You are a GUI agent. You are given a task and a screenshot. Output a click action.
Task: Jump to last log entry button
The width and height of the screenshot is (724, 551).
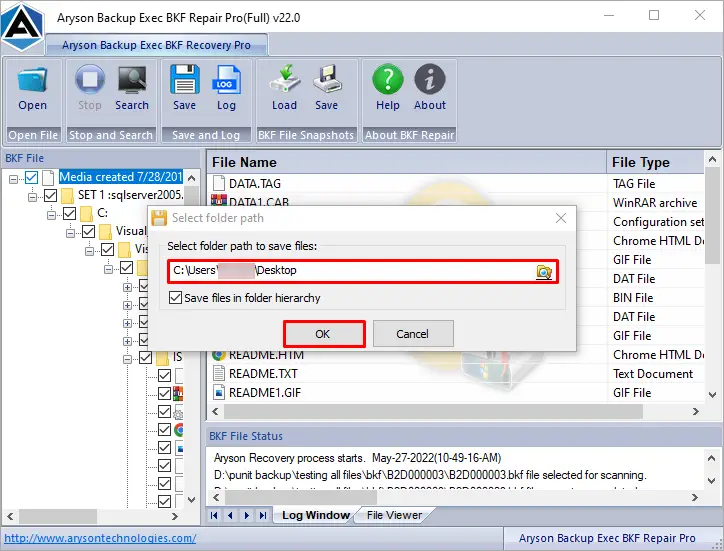[x=263, y=515]
